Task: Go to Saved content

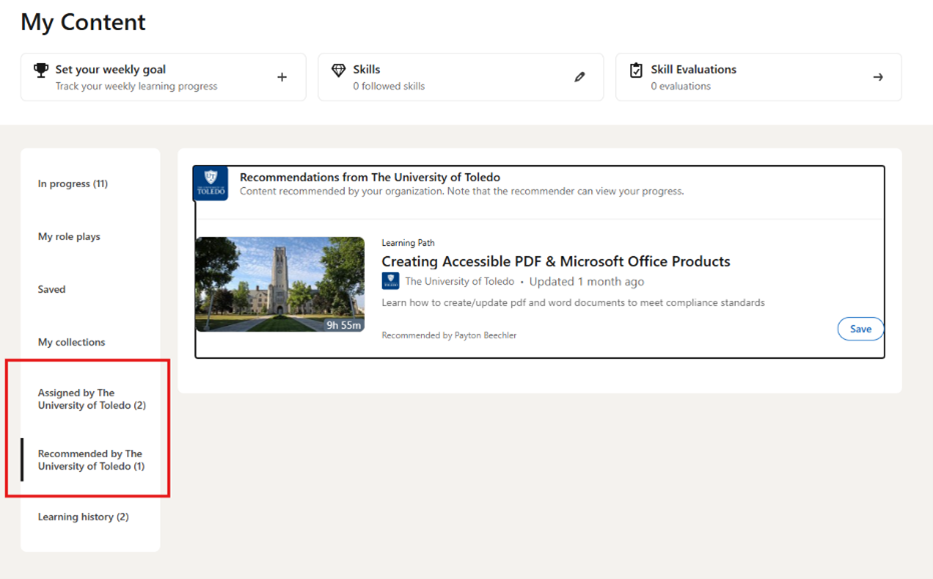Action: tap(52, 289)
